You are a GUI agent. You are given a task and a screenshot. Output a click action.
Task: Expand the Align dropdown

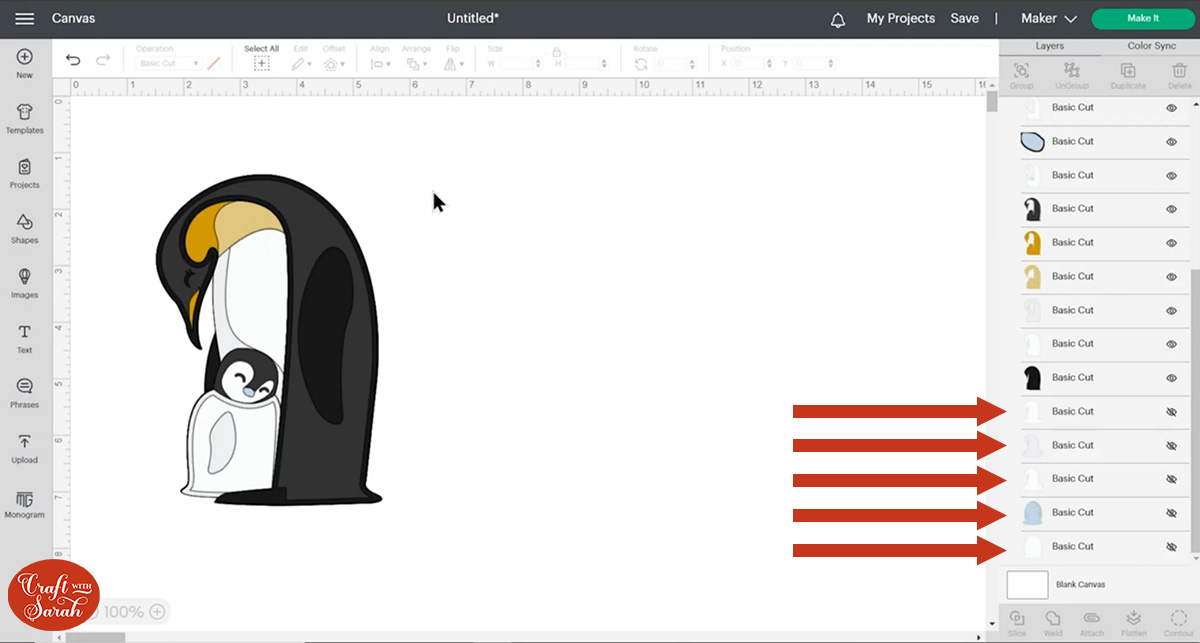click(x=380, y=63)
